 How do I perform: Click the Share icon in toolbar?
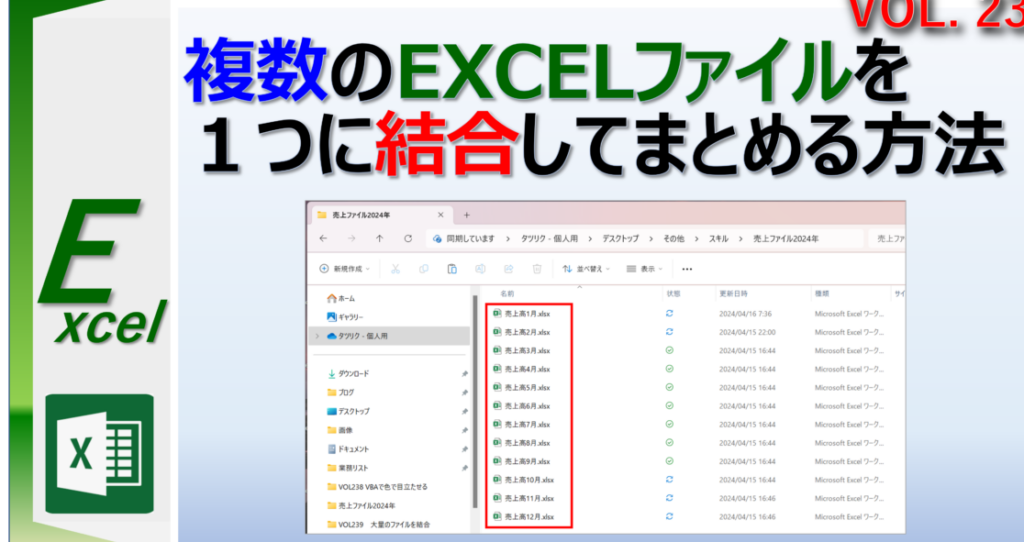[x=509, y=269]
